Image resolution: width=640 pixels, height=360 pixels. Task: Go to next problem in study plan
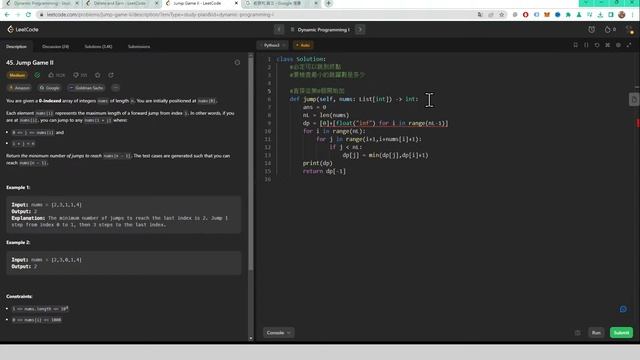360,29
